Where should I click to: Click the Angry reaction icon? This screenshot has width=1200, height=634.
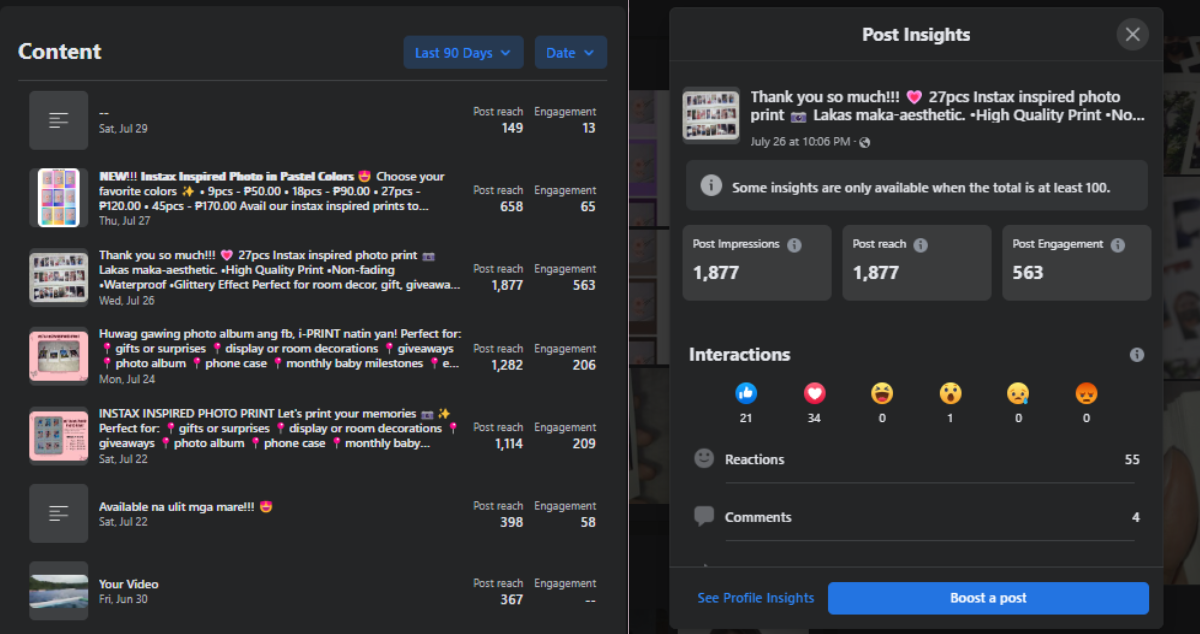click(1086, 393)
